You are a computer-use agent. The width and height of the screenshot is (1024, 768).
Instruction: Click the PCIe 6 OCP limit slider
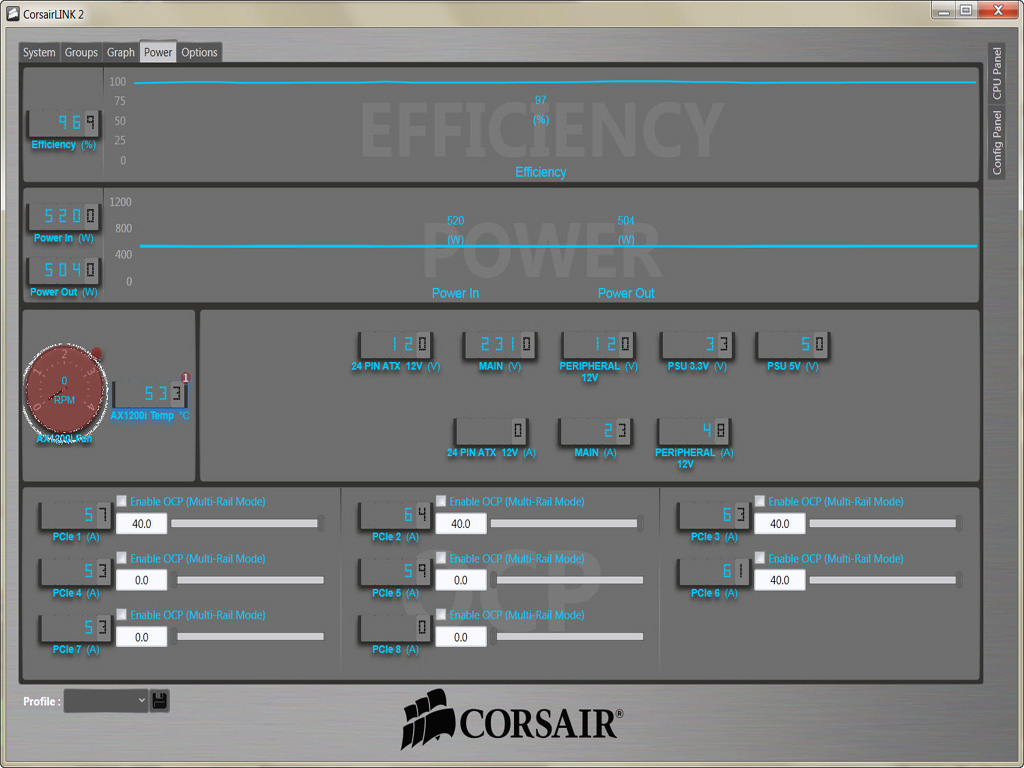(x=886, y=580)
